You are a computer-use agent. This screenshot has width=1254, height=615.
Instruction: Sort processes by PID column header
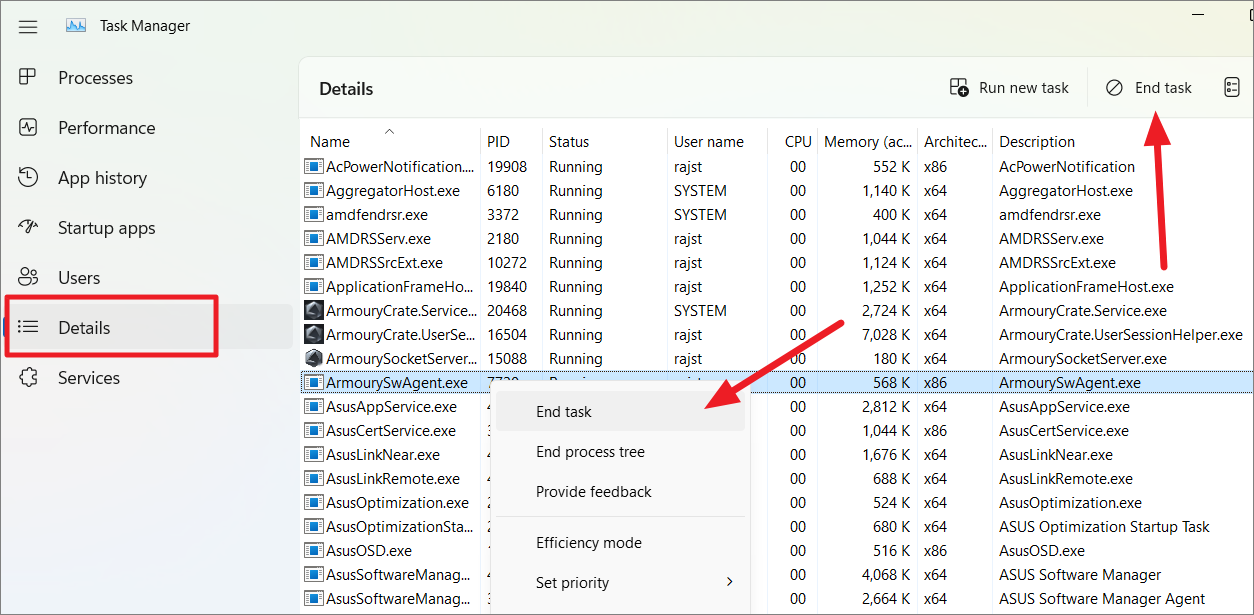(x=498, y=142)
